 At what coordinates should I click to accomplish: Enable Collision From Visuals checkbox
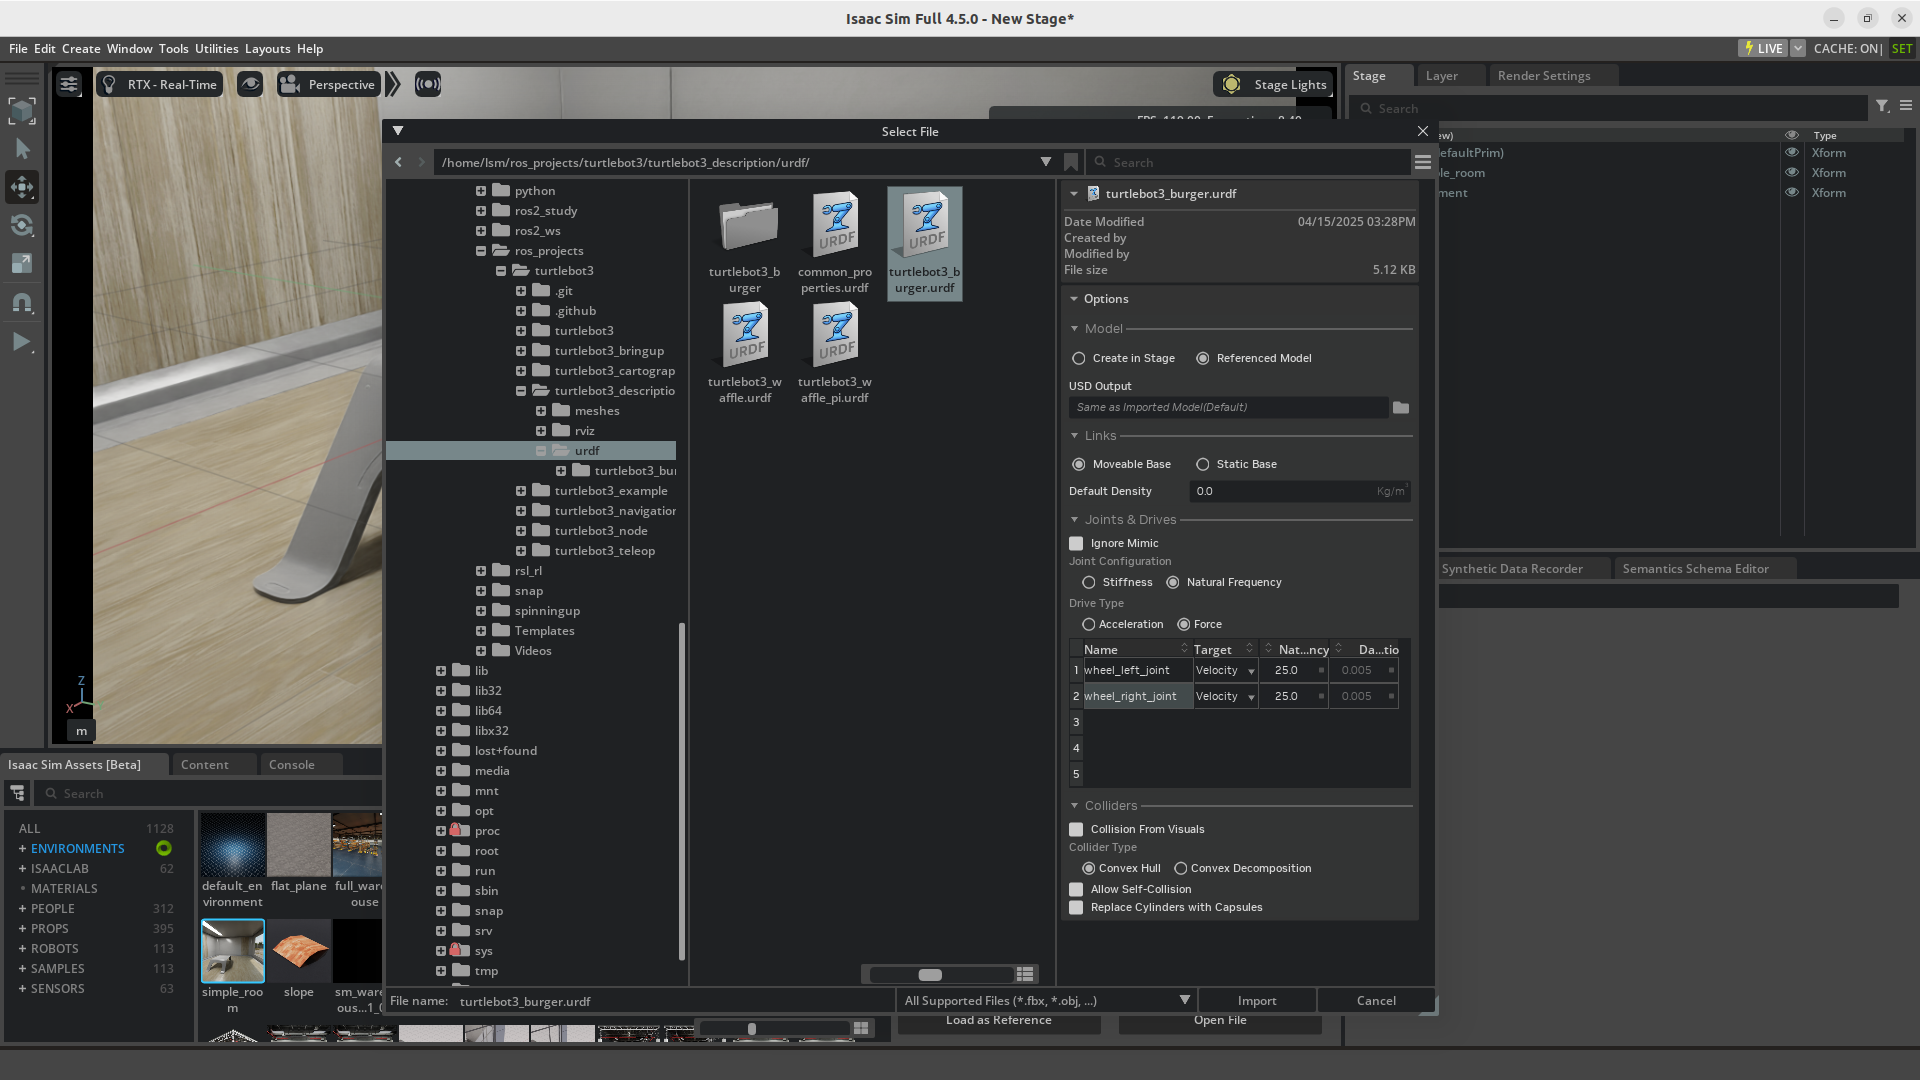(x=1076, y=829)
